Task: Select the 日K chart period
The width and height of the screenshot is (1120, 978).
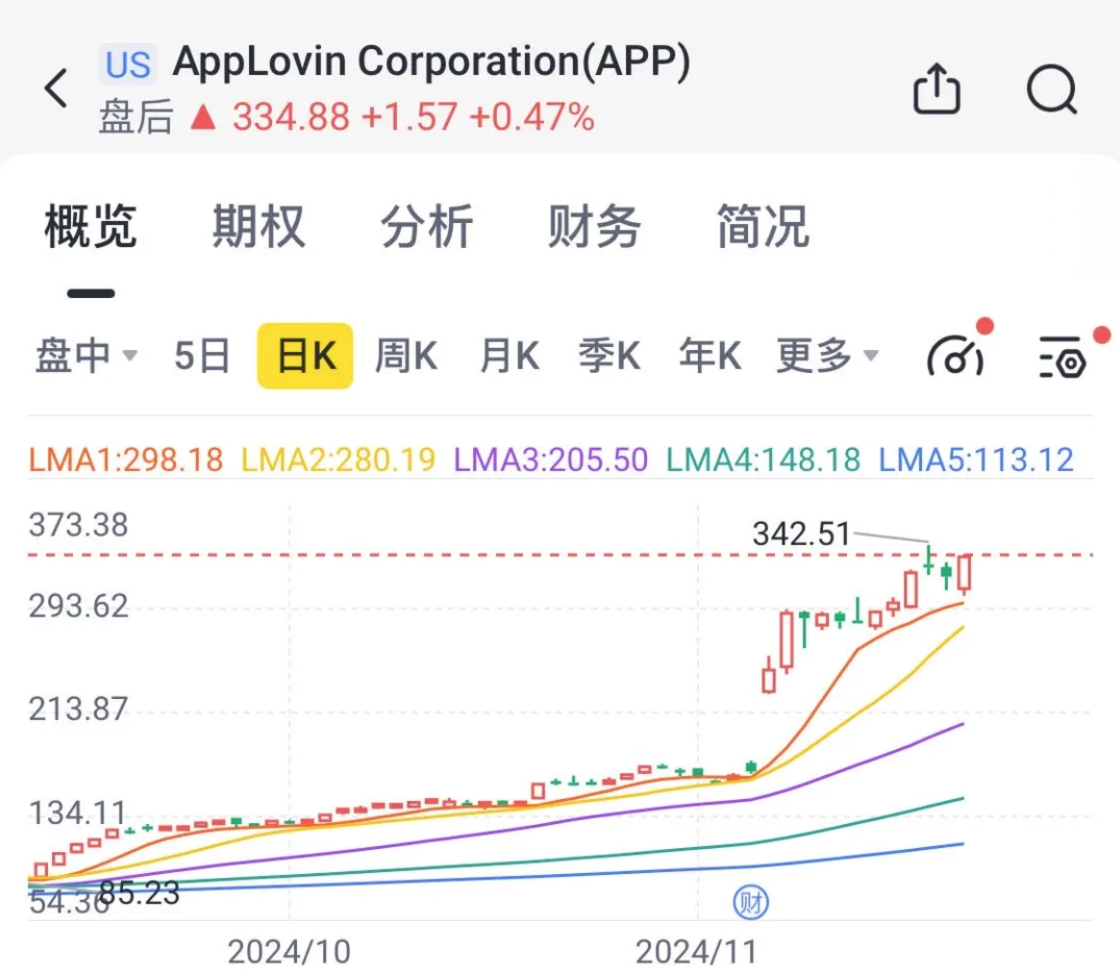Action: [x=305, y=356]
